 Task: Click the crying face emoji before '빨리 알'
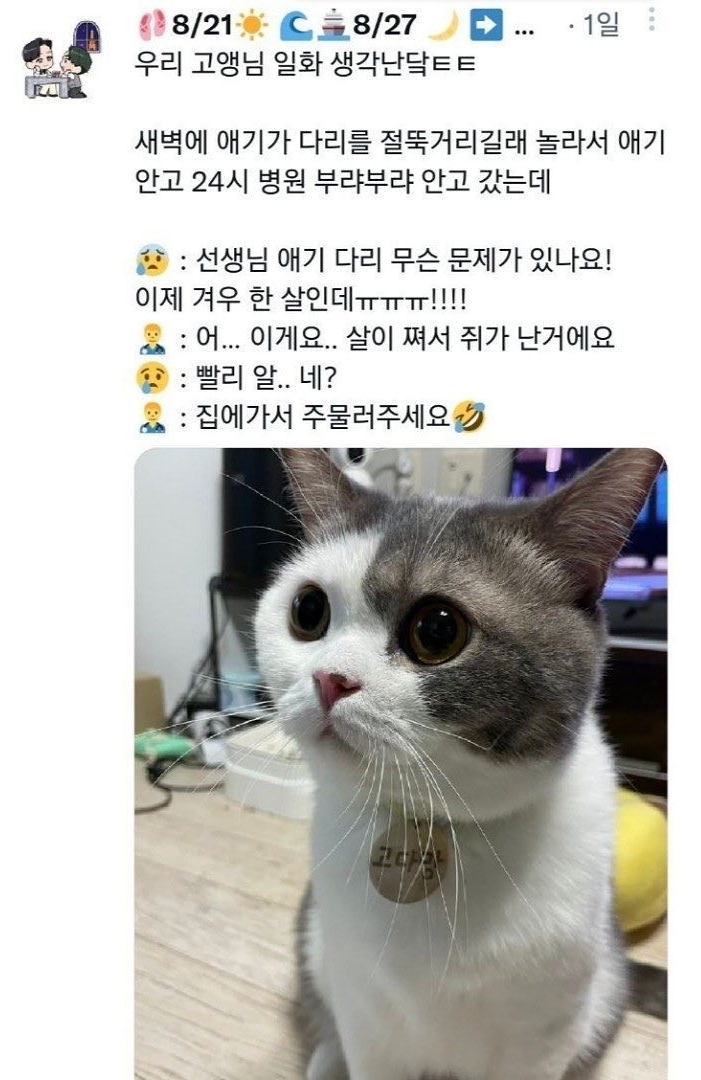click(152, 377)
